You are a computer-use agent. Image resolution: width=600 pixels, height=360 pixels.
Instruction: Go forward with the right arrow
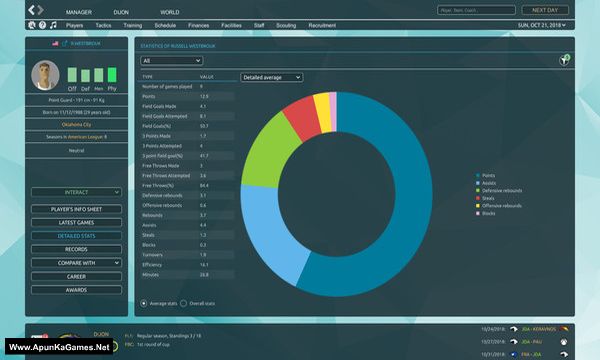pos(40,10)
